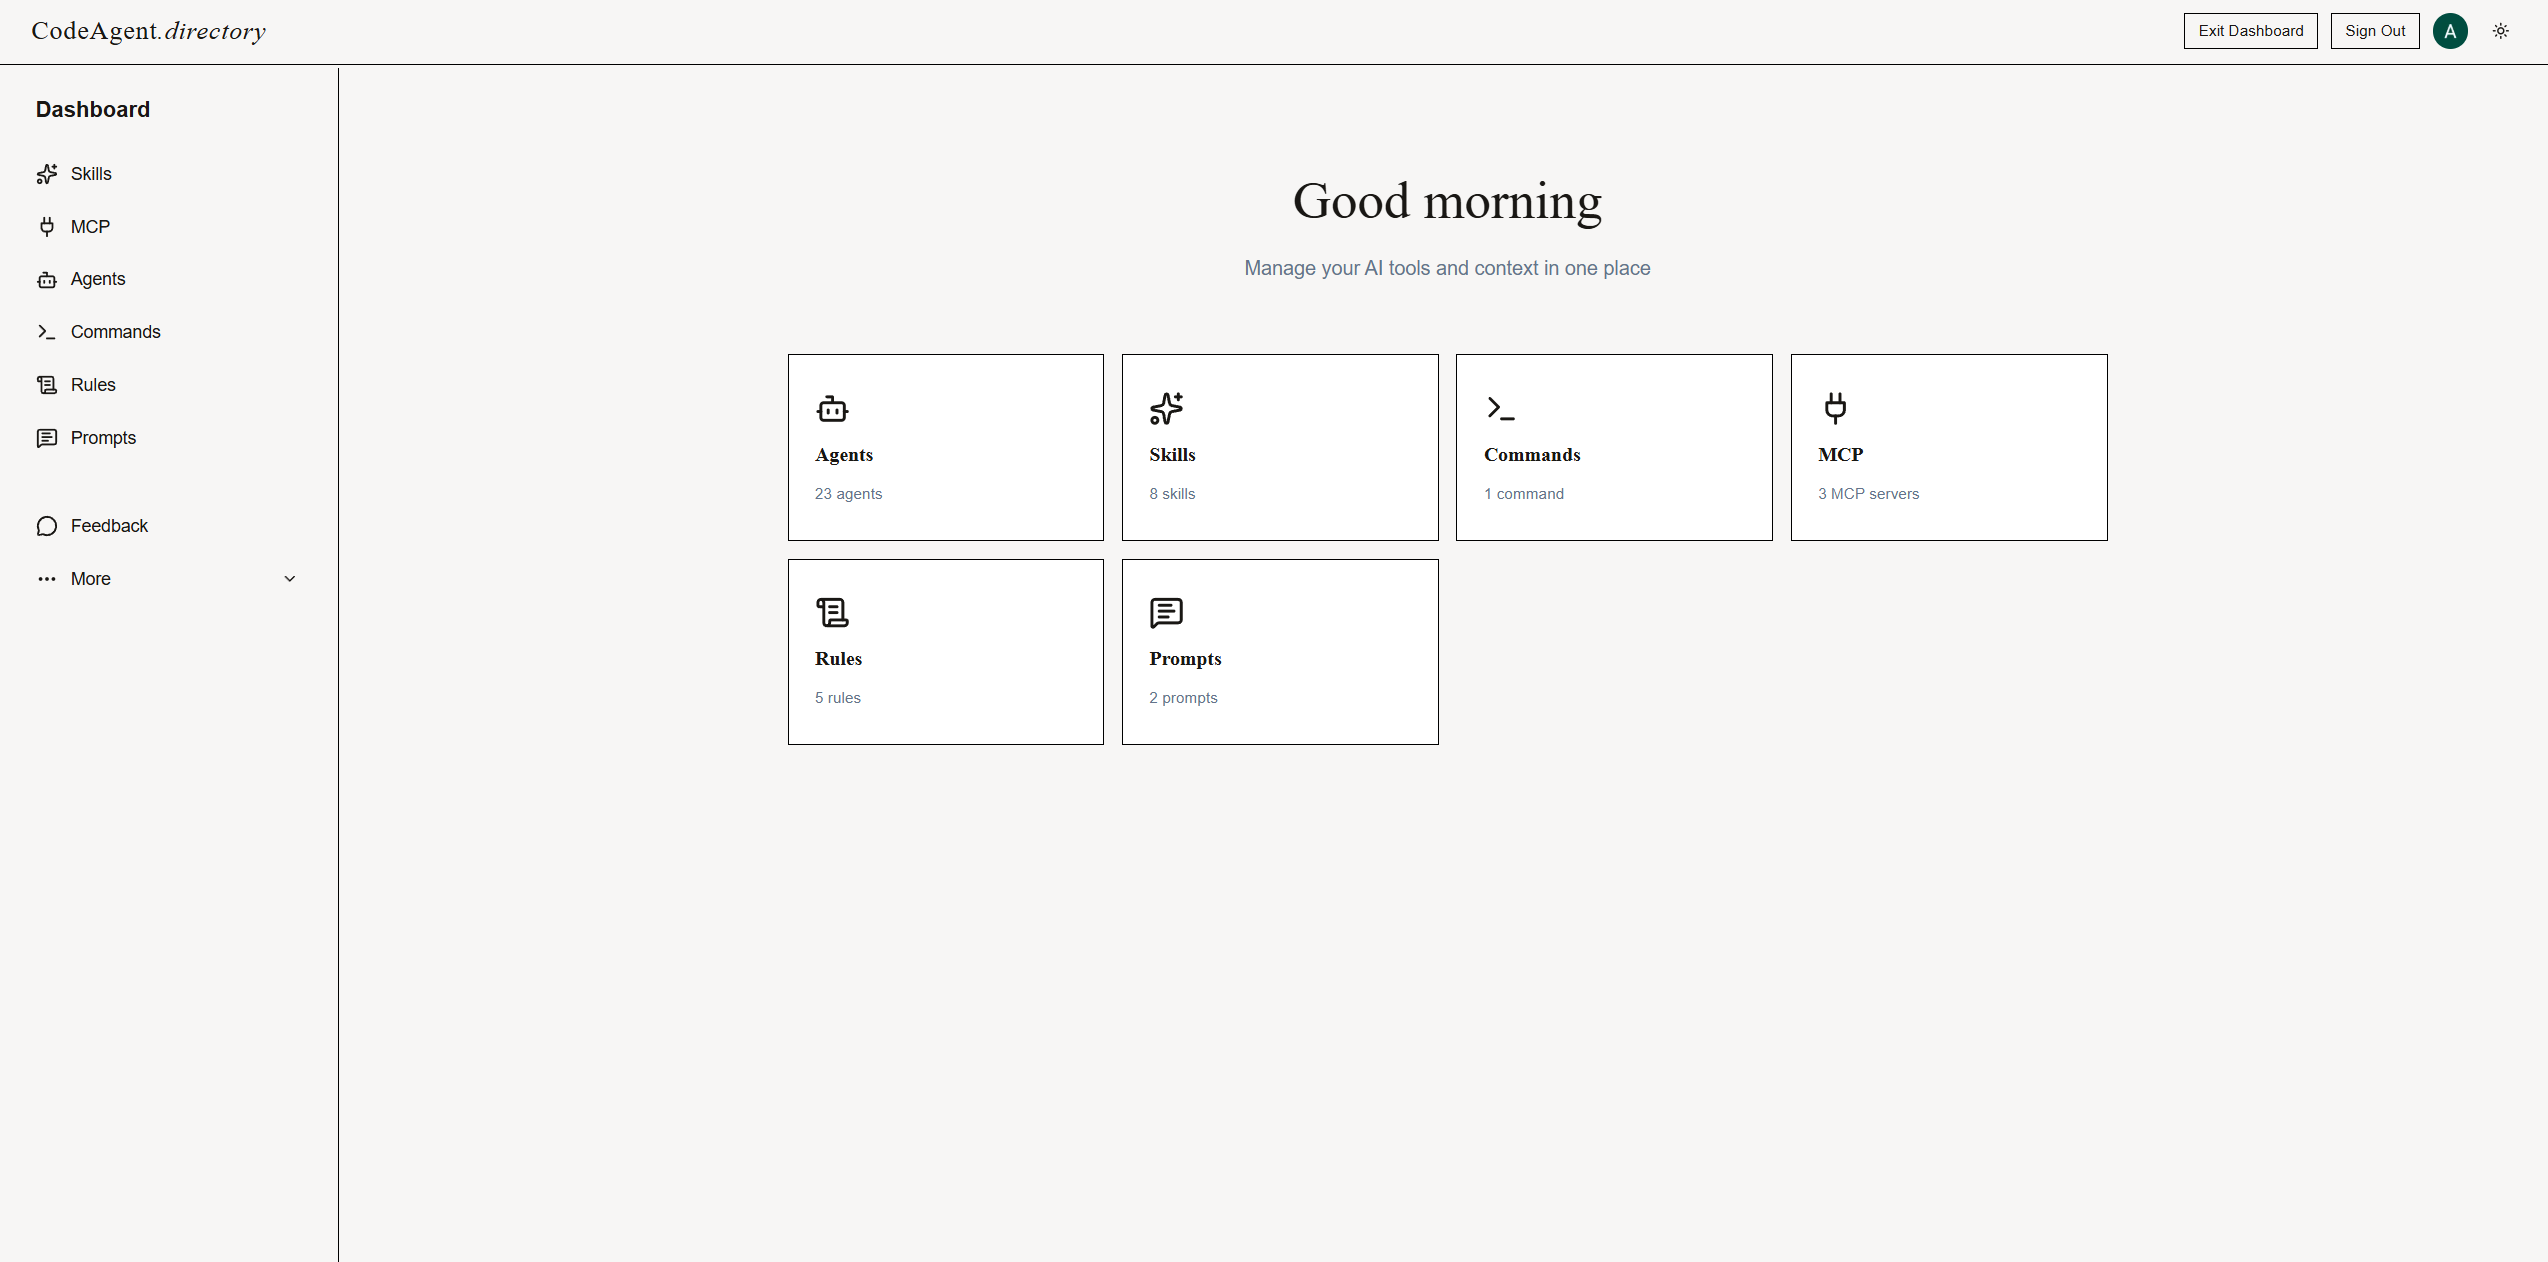
Task: Click the sparkles icon on the Skills card
Action: [x=1166, y=409]
